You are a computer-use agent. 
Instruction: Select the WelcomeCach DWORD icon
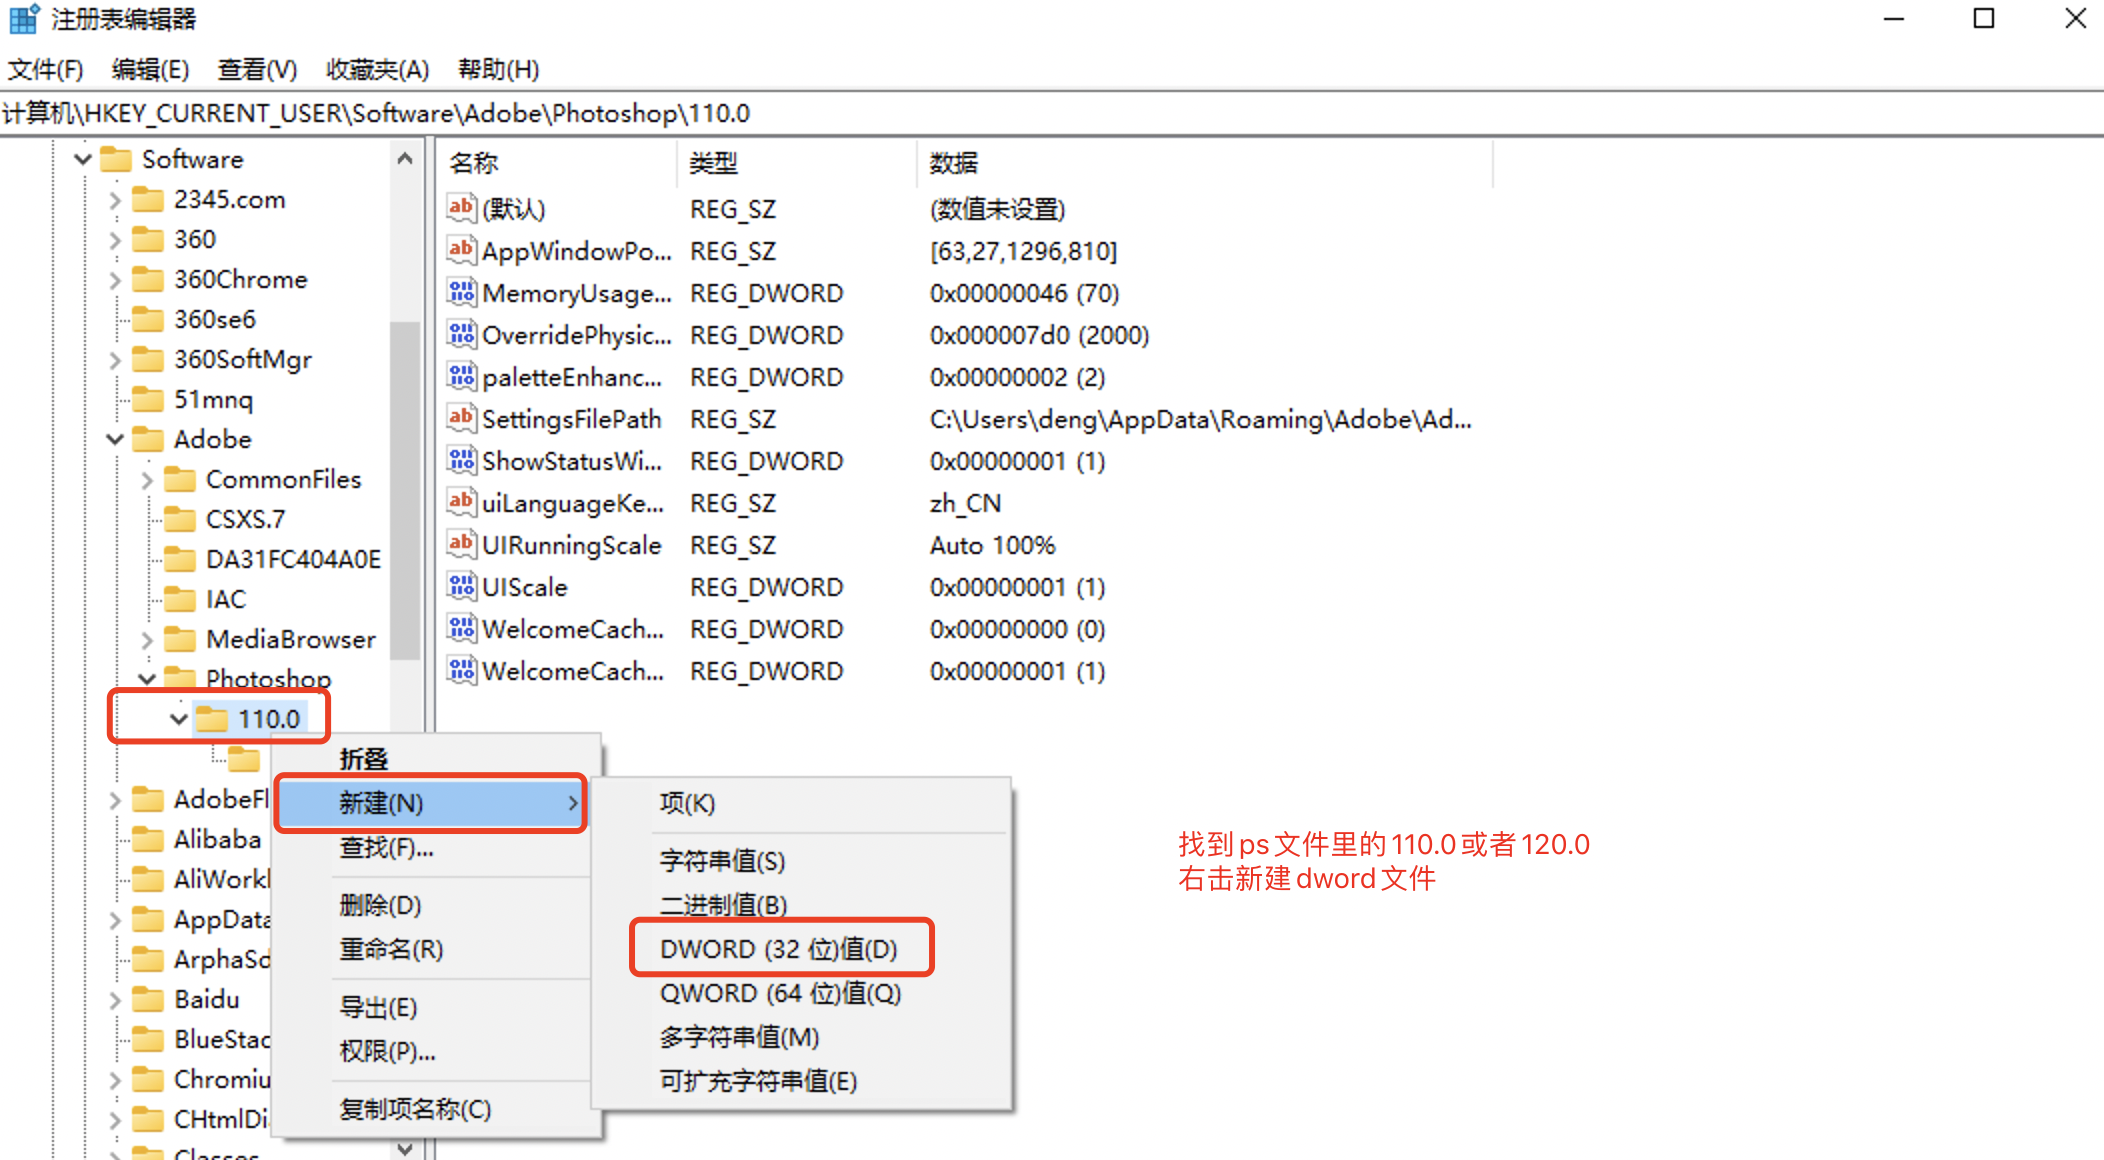tap(461, 628)
